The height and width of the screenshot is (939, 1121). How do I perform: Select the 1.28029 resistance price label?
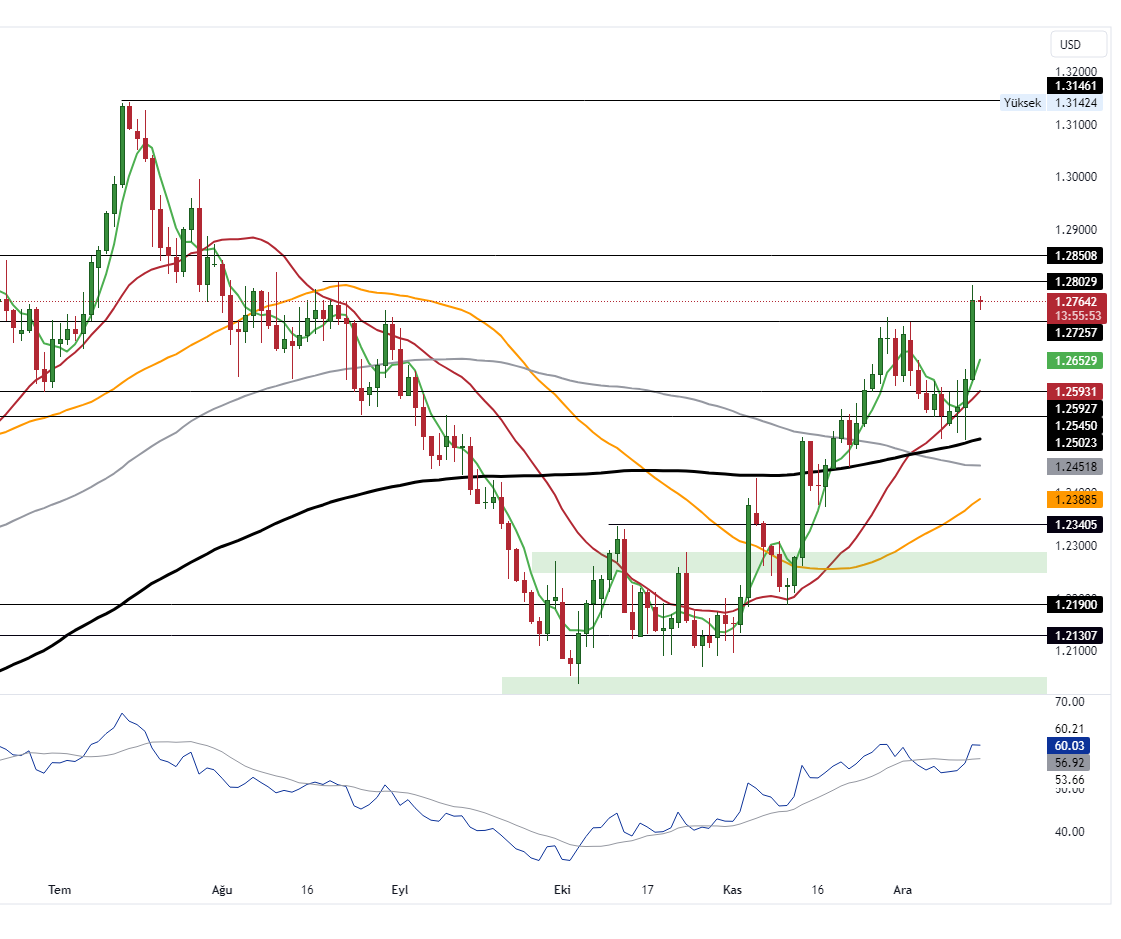[x=1078, y=282]
